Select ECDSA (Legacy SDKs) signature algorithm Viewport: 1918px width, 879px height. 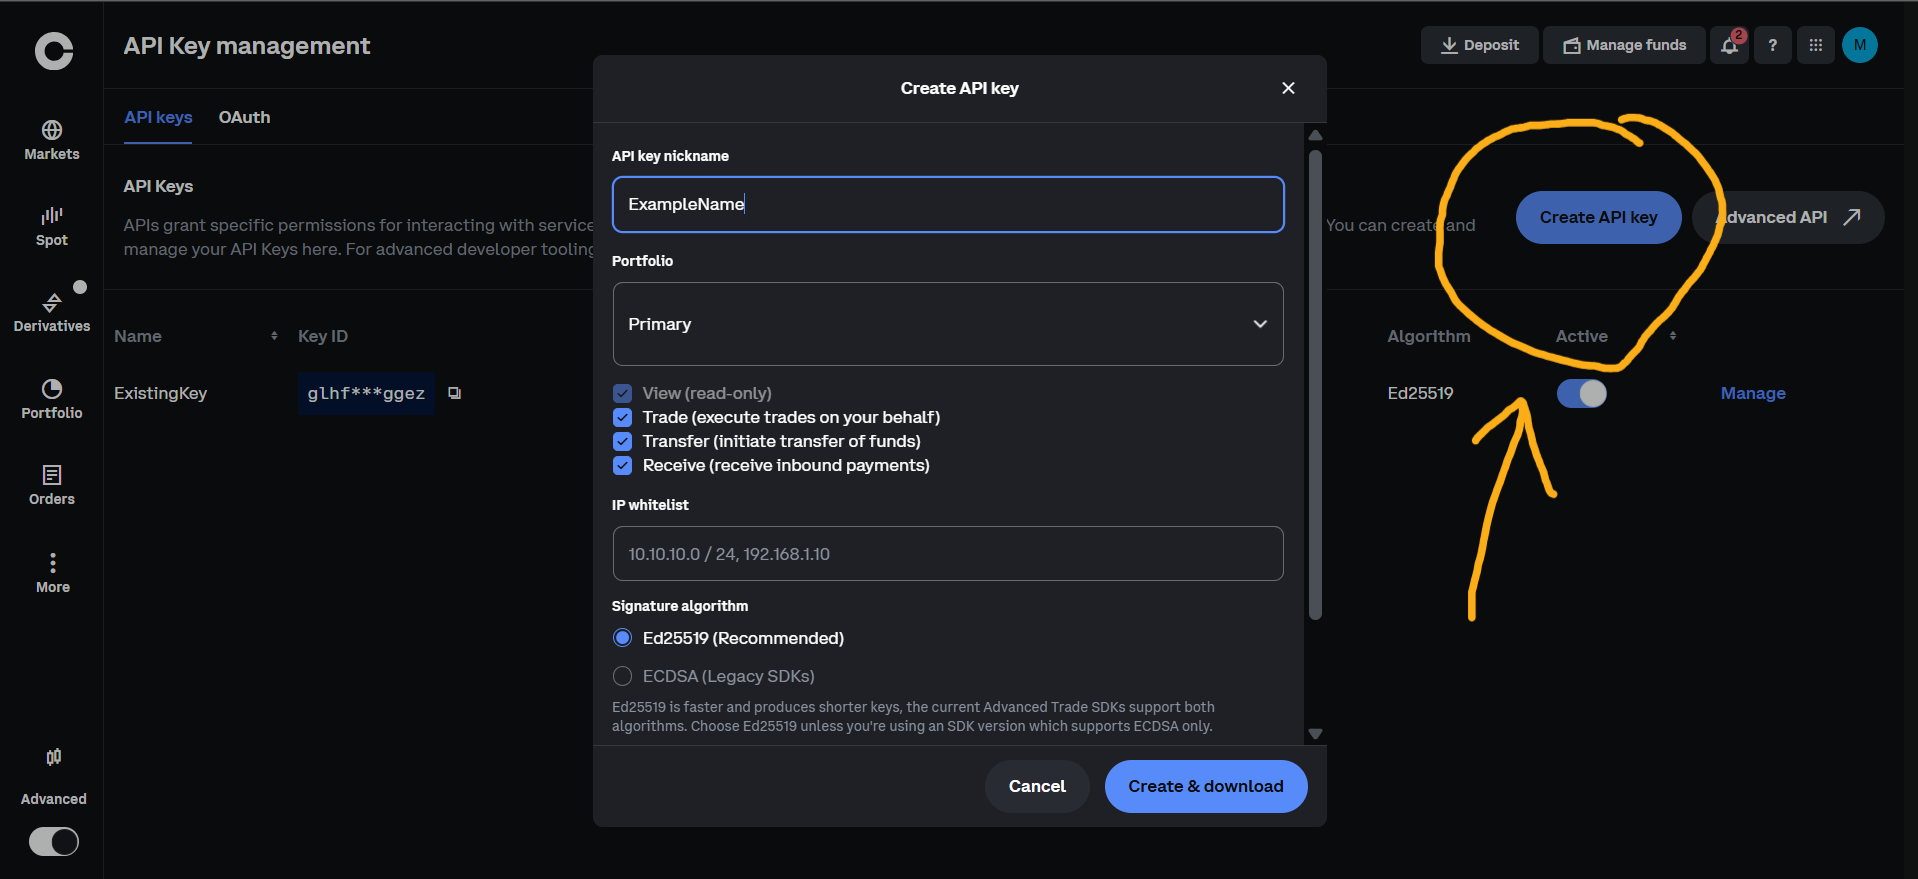pos(623,676)
